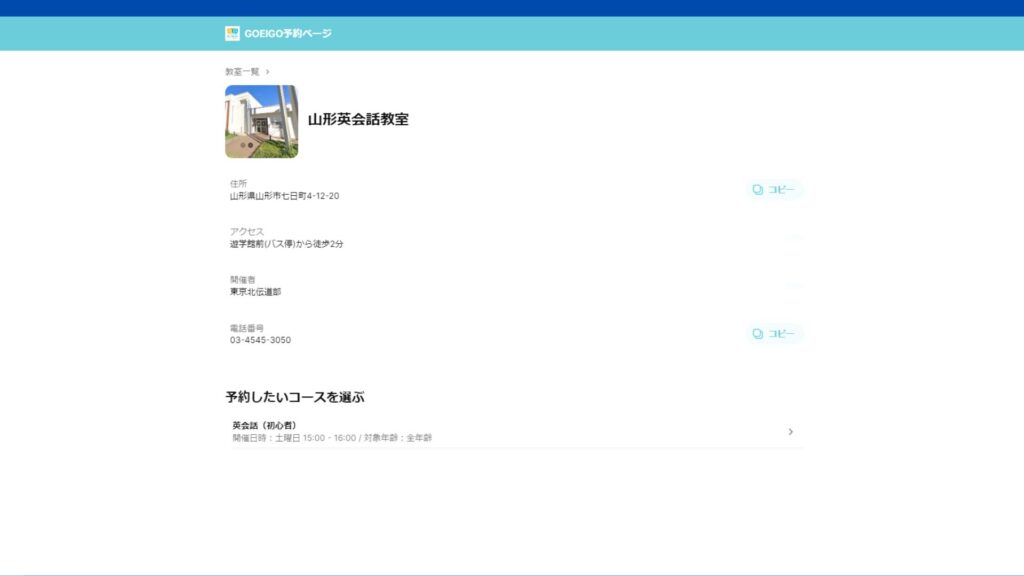Image resolution: width=1024 pixels, height=576 pixels.
Task: Select the second carousel dot on classroom photo
Action: coord(250,145)
